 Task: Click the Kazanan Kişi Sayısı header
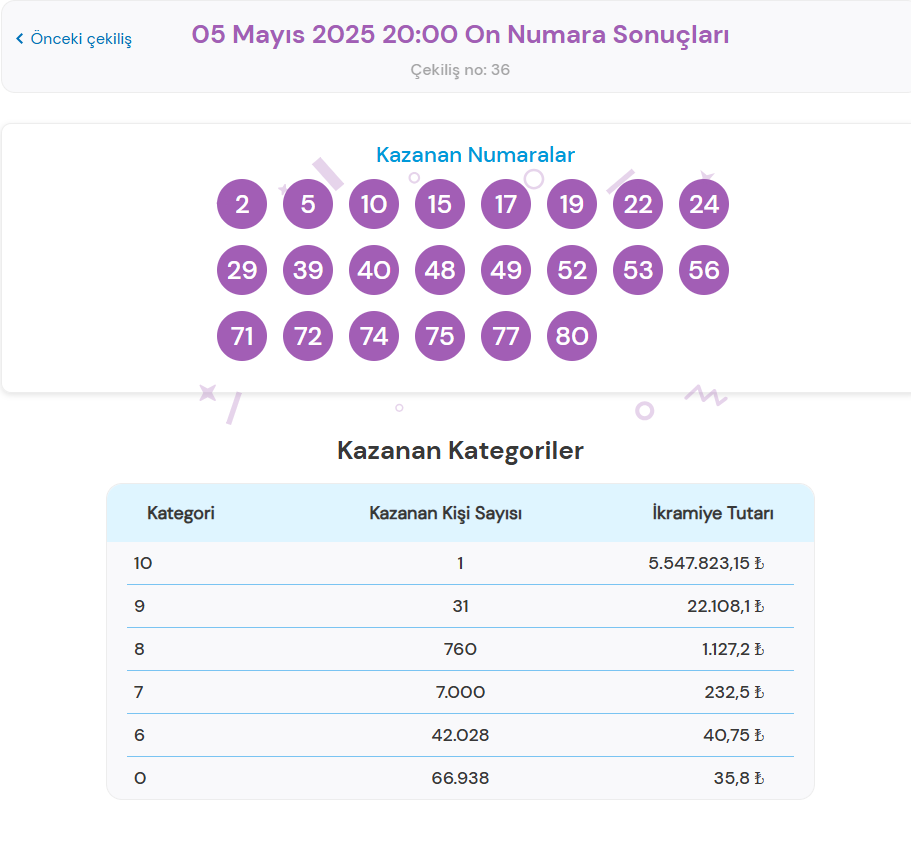point(445,513)
